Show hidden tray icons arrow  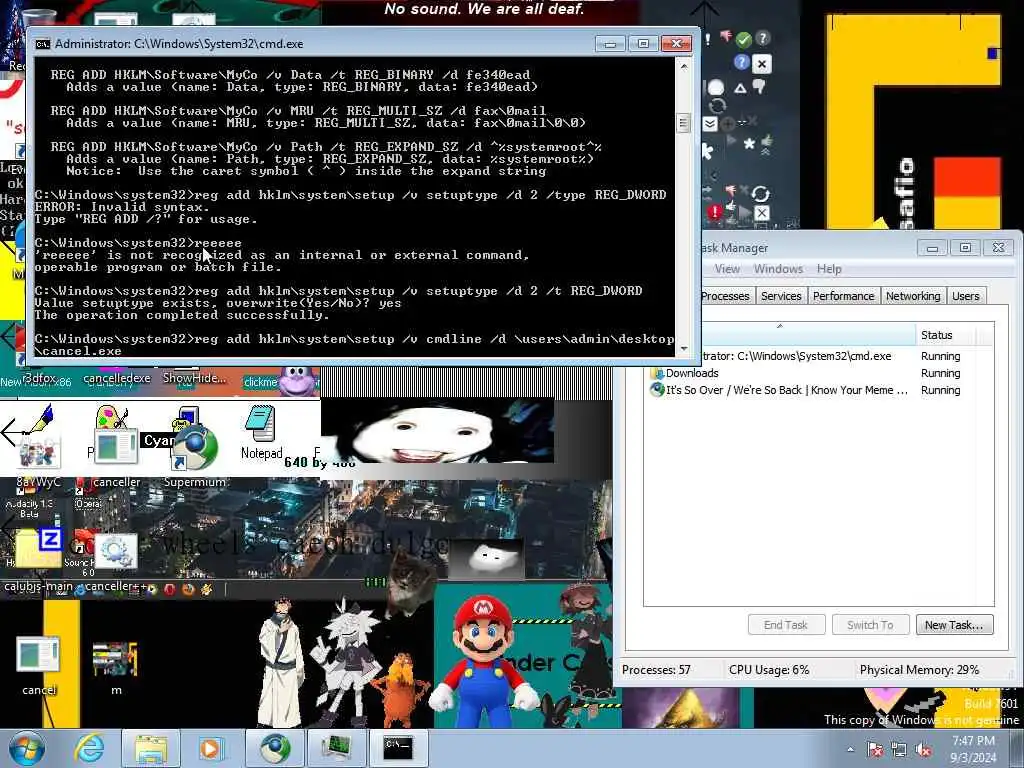tap(850, 749)
